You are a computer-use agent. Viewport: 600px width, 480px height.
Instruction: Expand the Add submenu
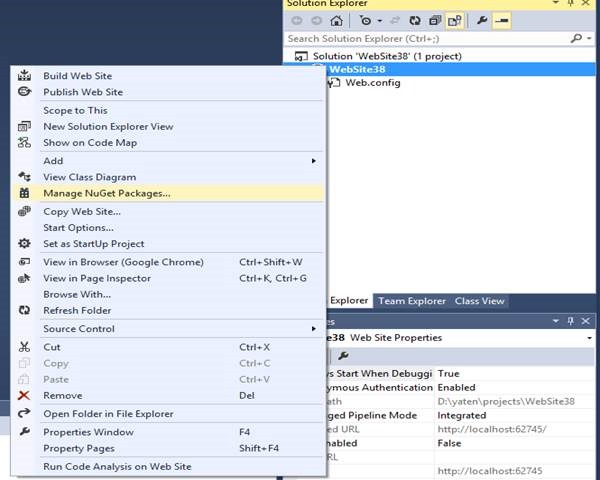point(168,161)
